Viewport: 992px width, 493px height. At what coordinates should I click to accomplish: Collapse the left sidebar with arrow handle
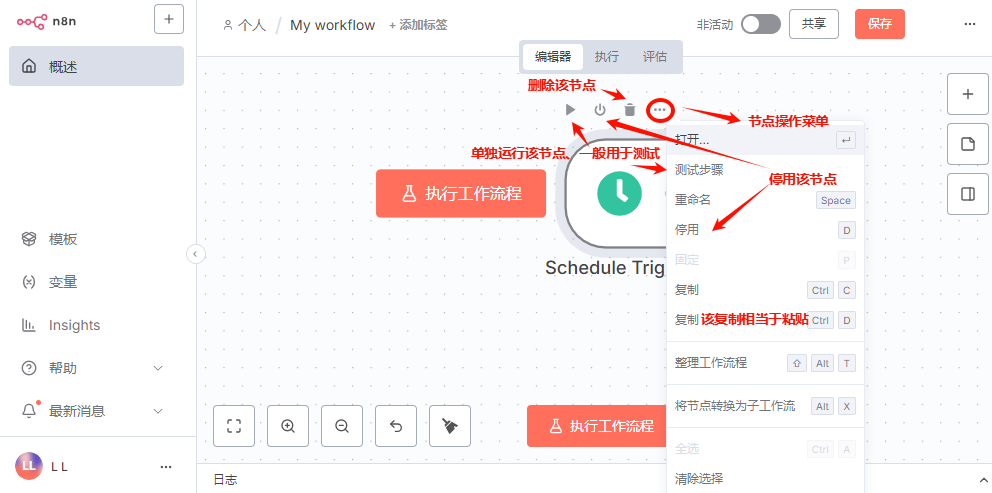tap(195, 254)
